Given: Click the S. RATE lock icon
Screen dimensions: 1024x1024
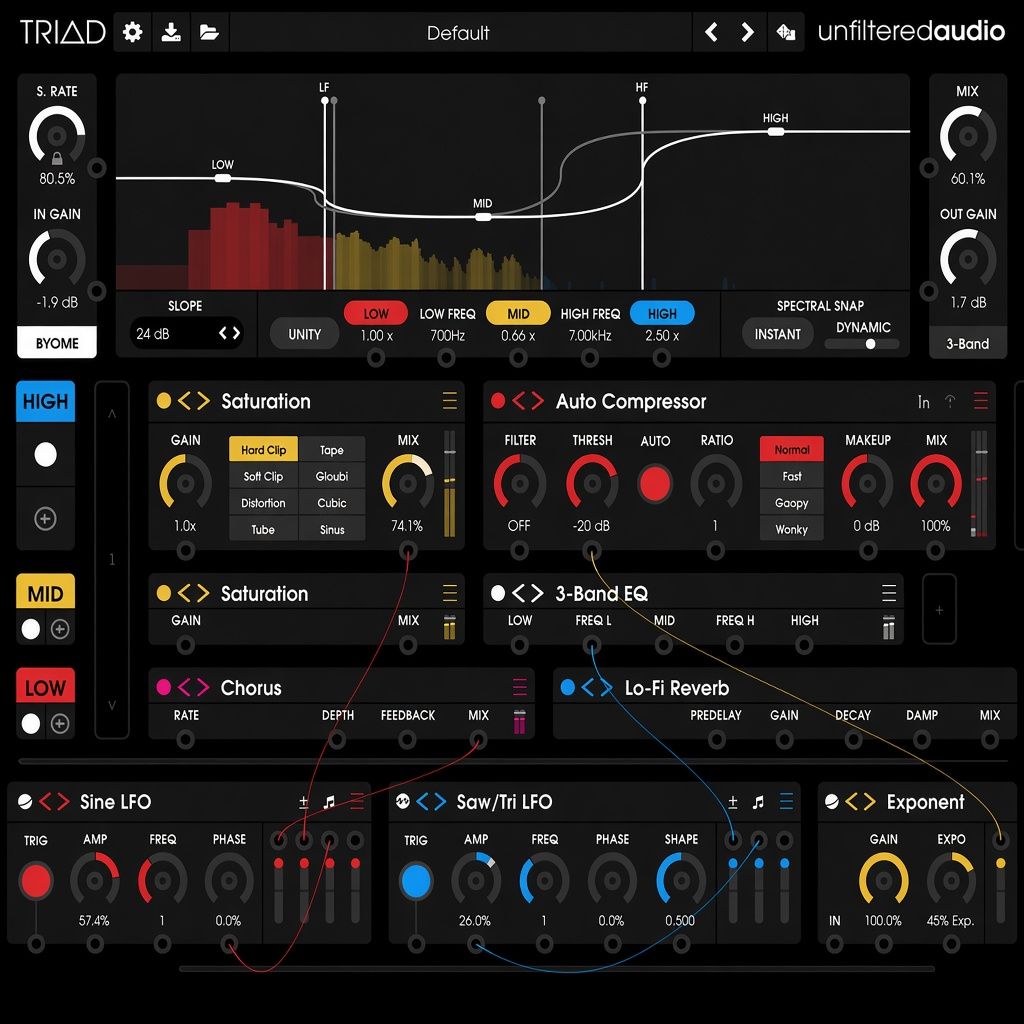Looking at the screenshot, I should pos(57,157).
